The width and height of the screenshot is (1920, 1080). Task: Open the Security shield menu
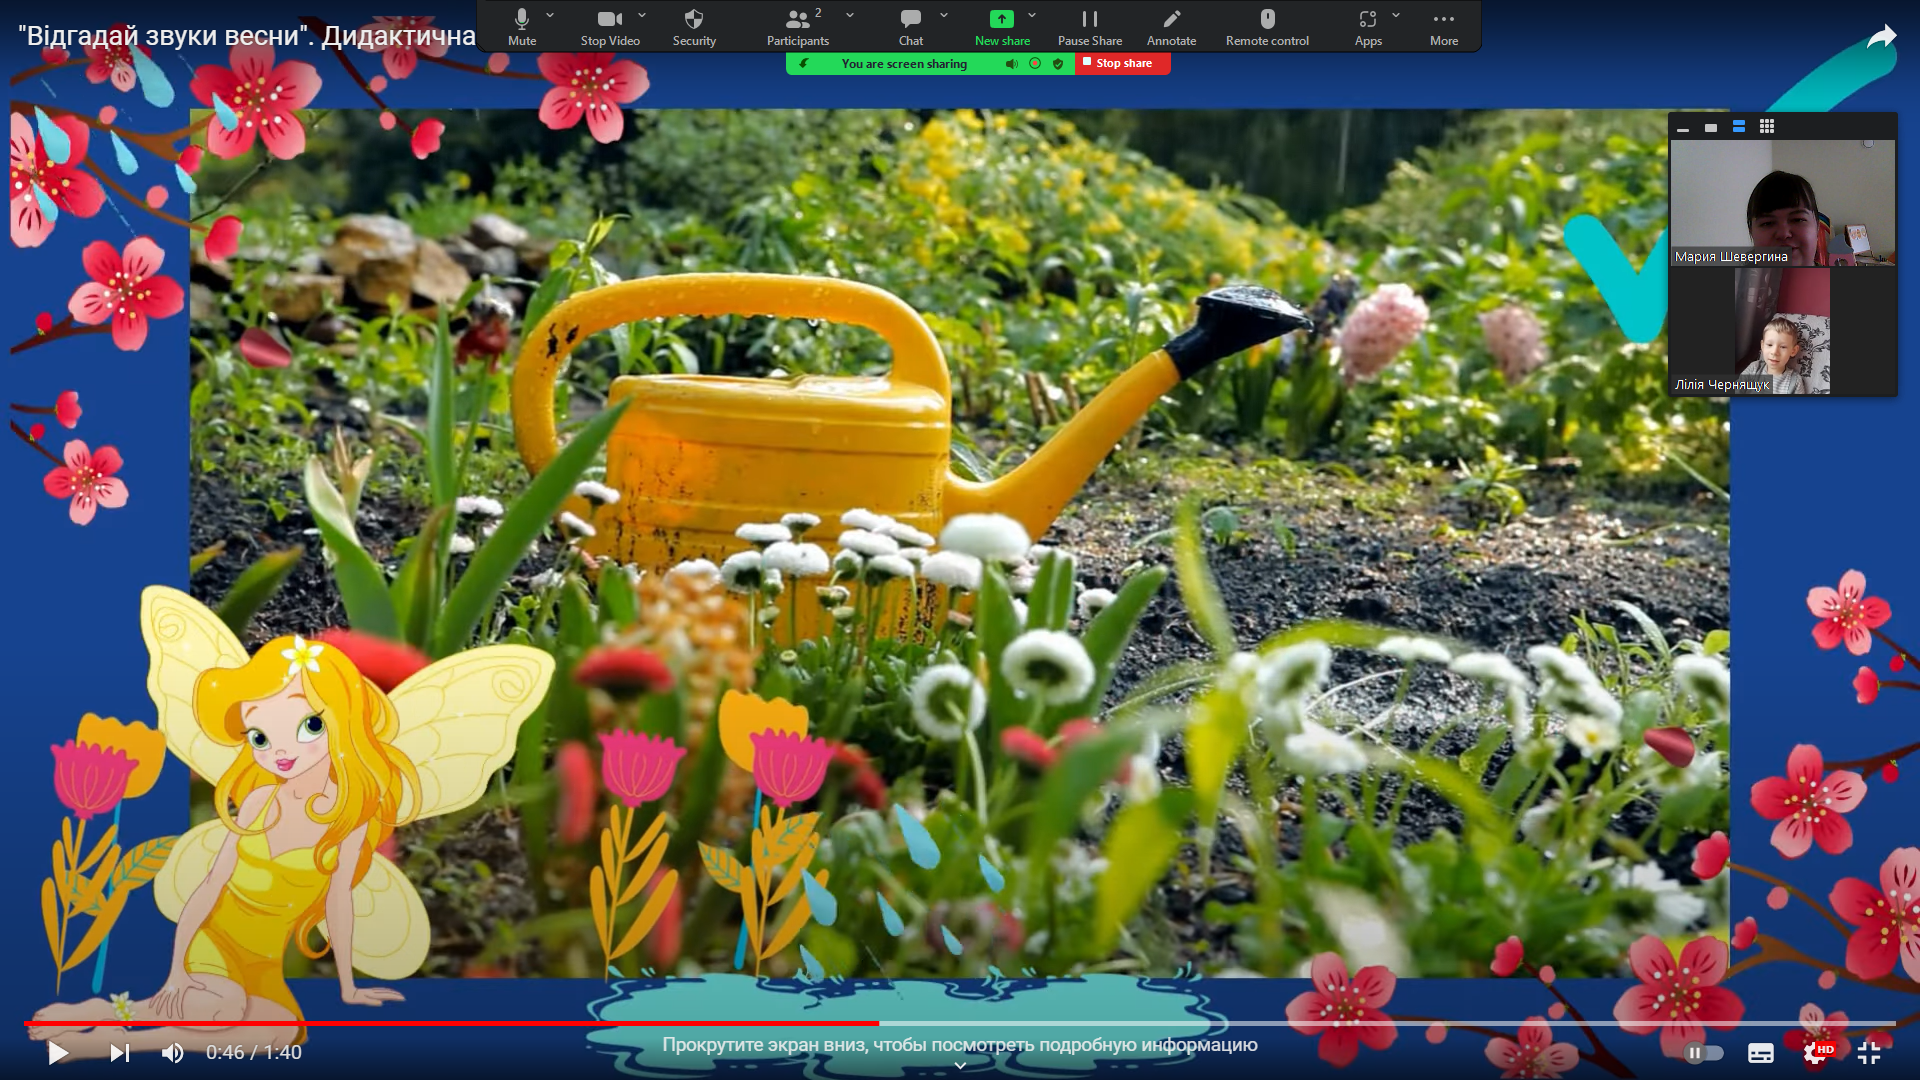click(x=694, y=27)
